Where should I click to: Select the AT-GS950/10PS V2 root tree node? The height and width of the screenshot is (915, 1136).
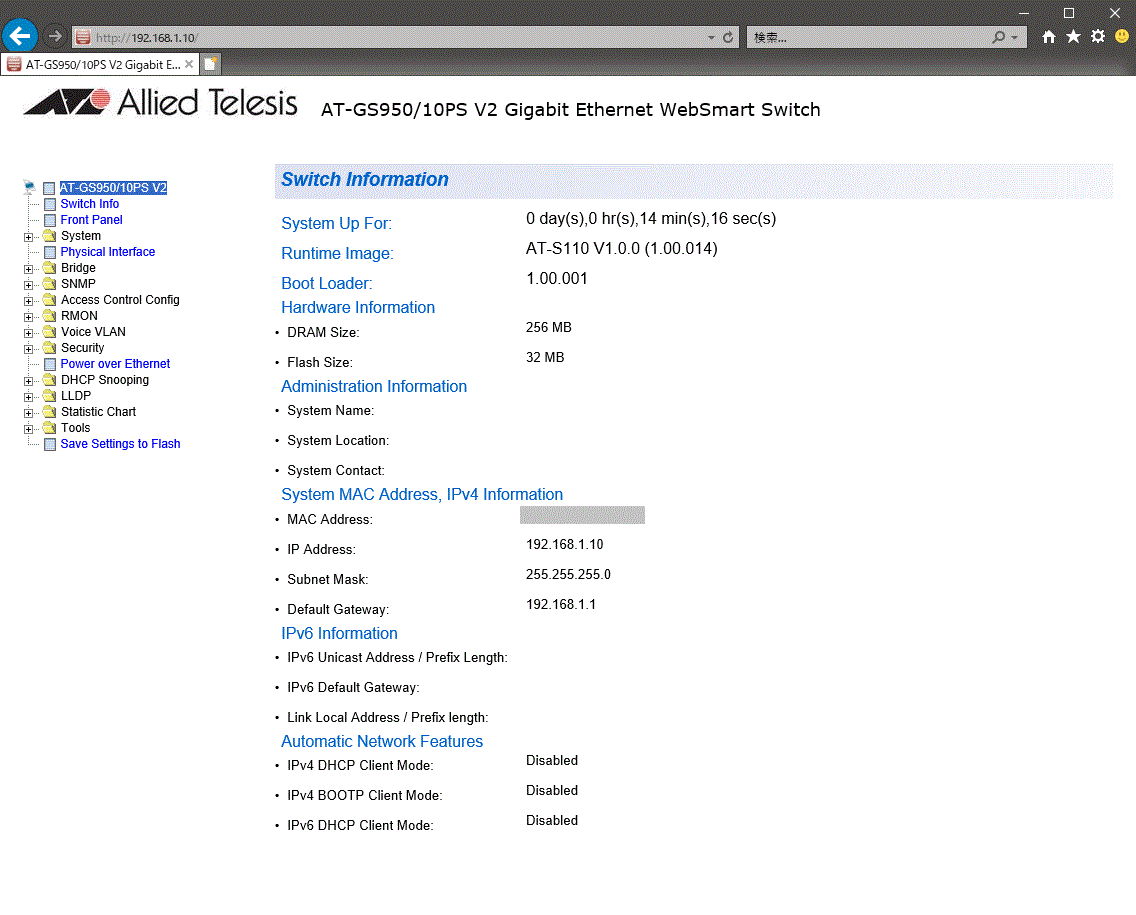coord(113,188)
